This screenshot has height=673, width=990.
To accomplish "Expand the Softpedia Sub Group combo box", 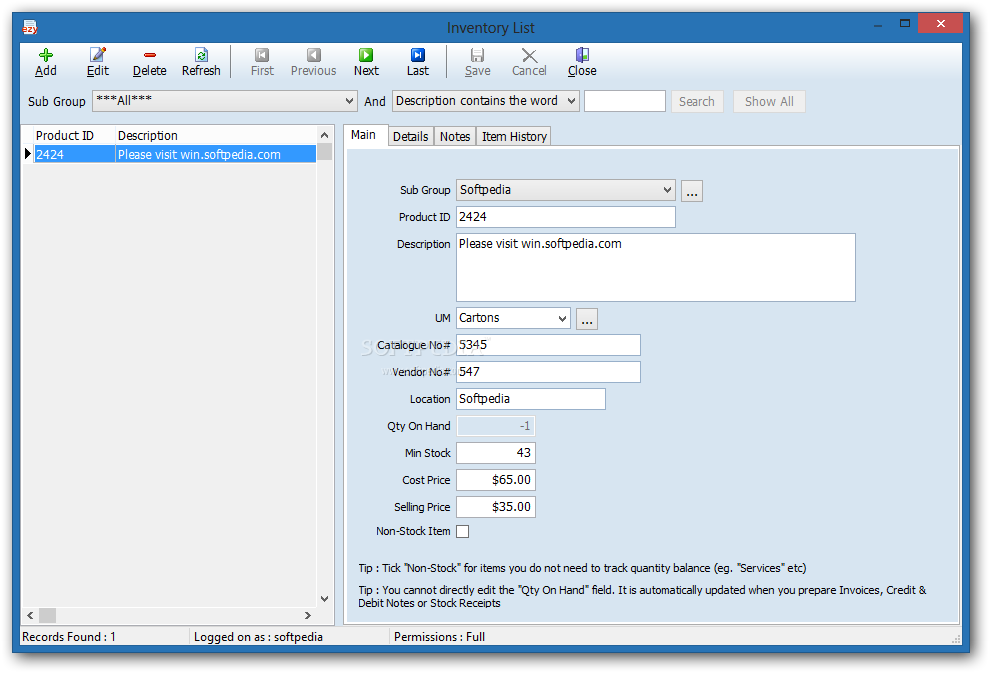I will [667, 190].
